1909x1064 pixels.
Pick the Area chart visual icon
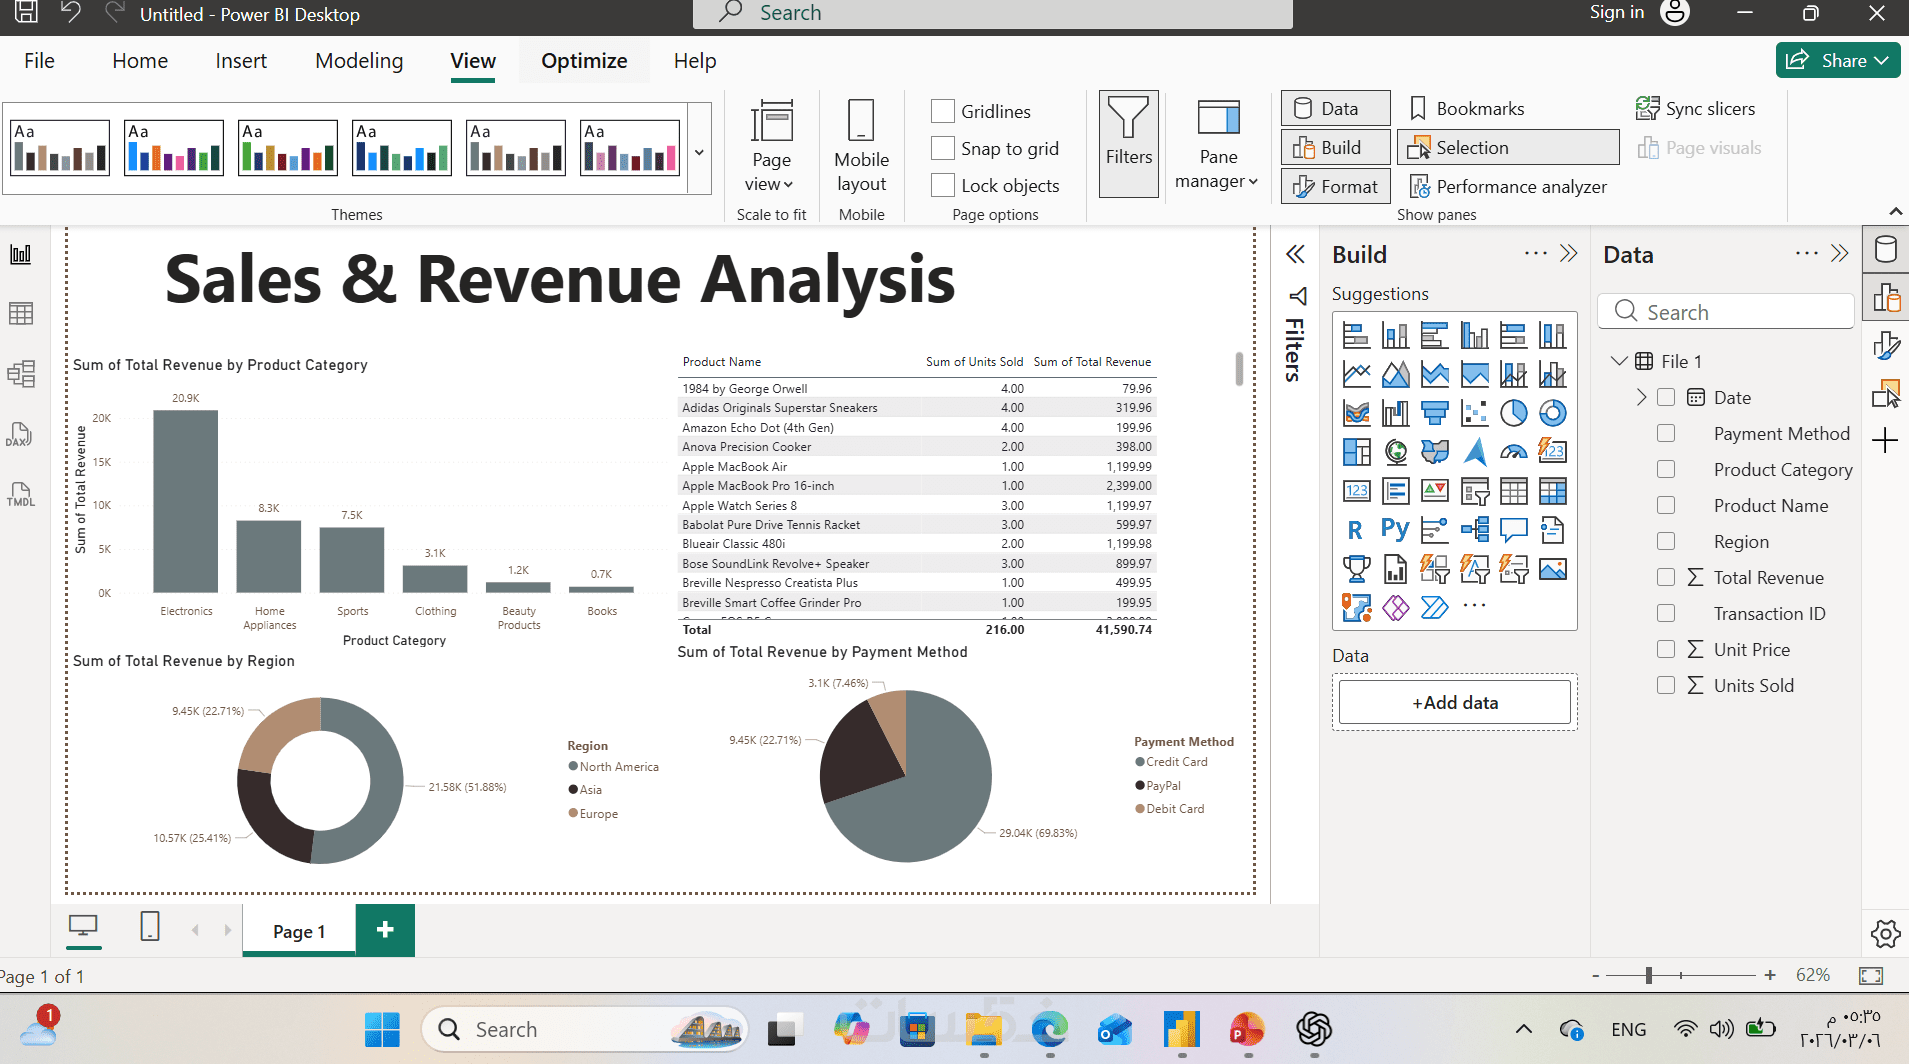click(1395, 374)
